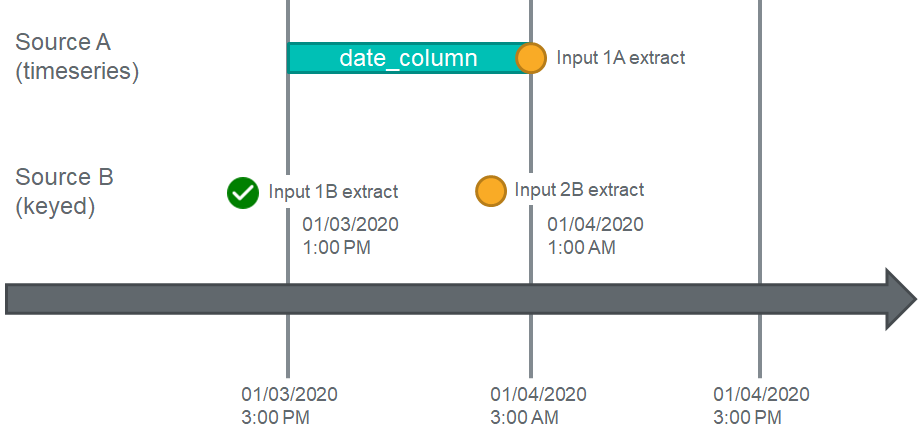Click the orange circle beside Input 2B extract
Image resolution: width=918 pixels, height=440 pixels.
coord(491,191)
